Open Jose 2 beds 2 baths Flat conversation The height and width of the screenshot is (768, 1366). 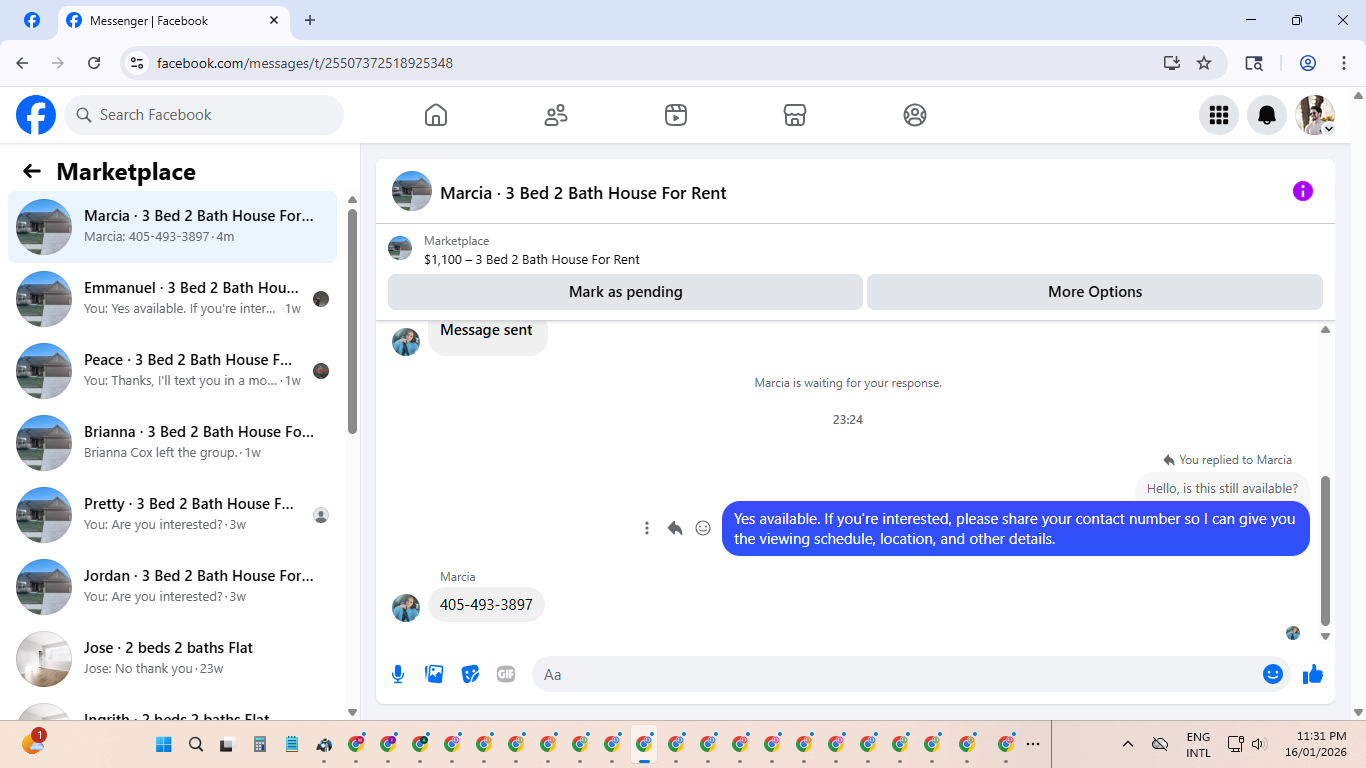coord(172,659)
